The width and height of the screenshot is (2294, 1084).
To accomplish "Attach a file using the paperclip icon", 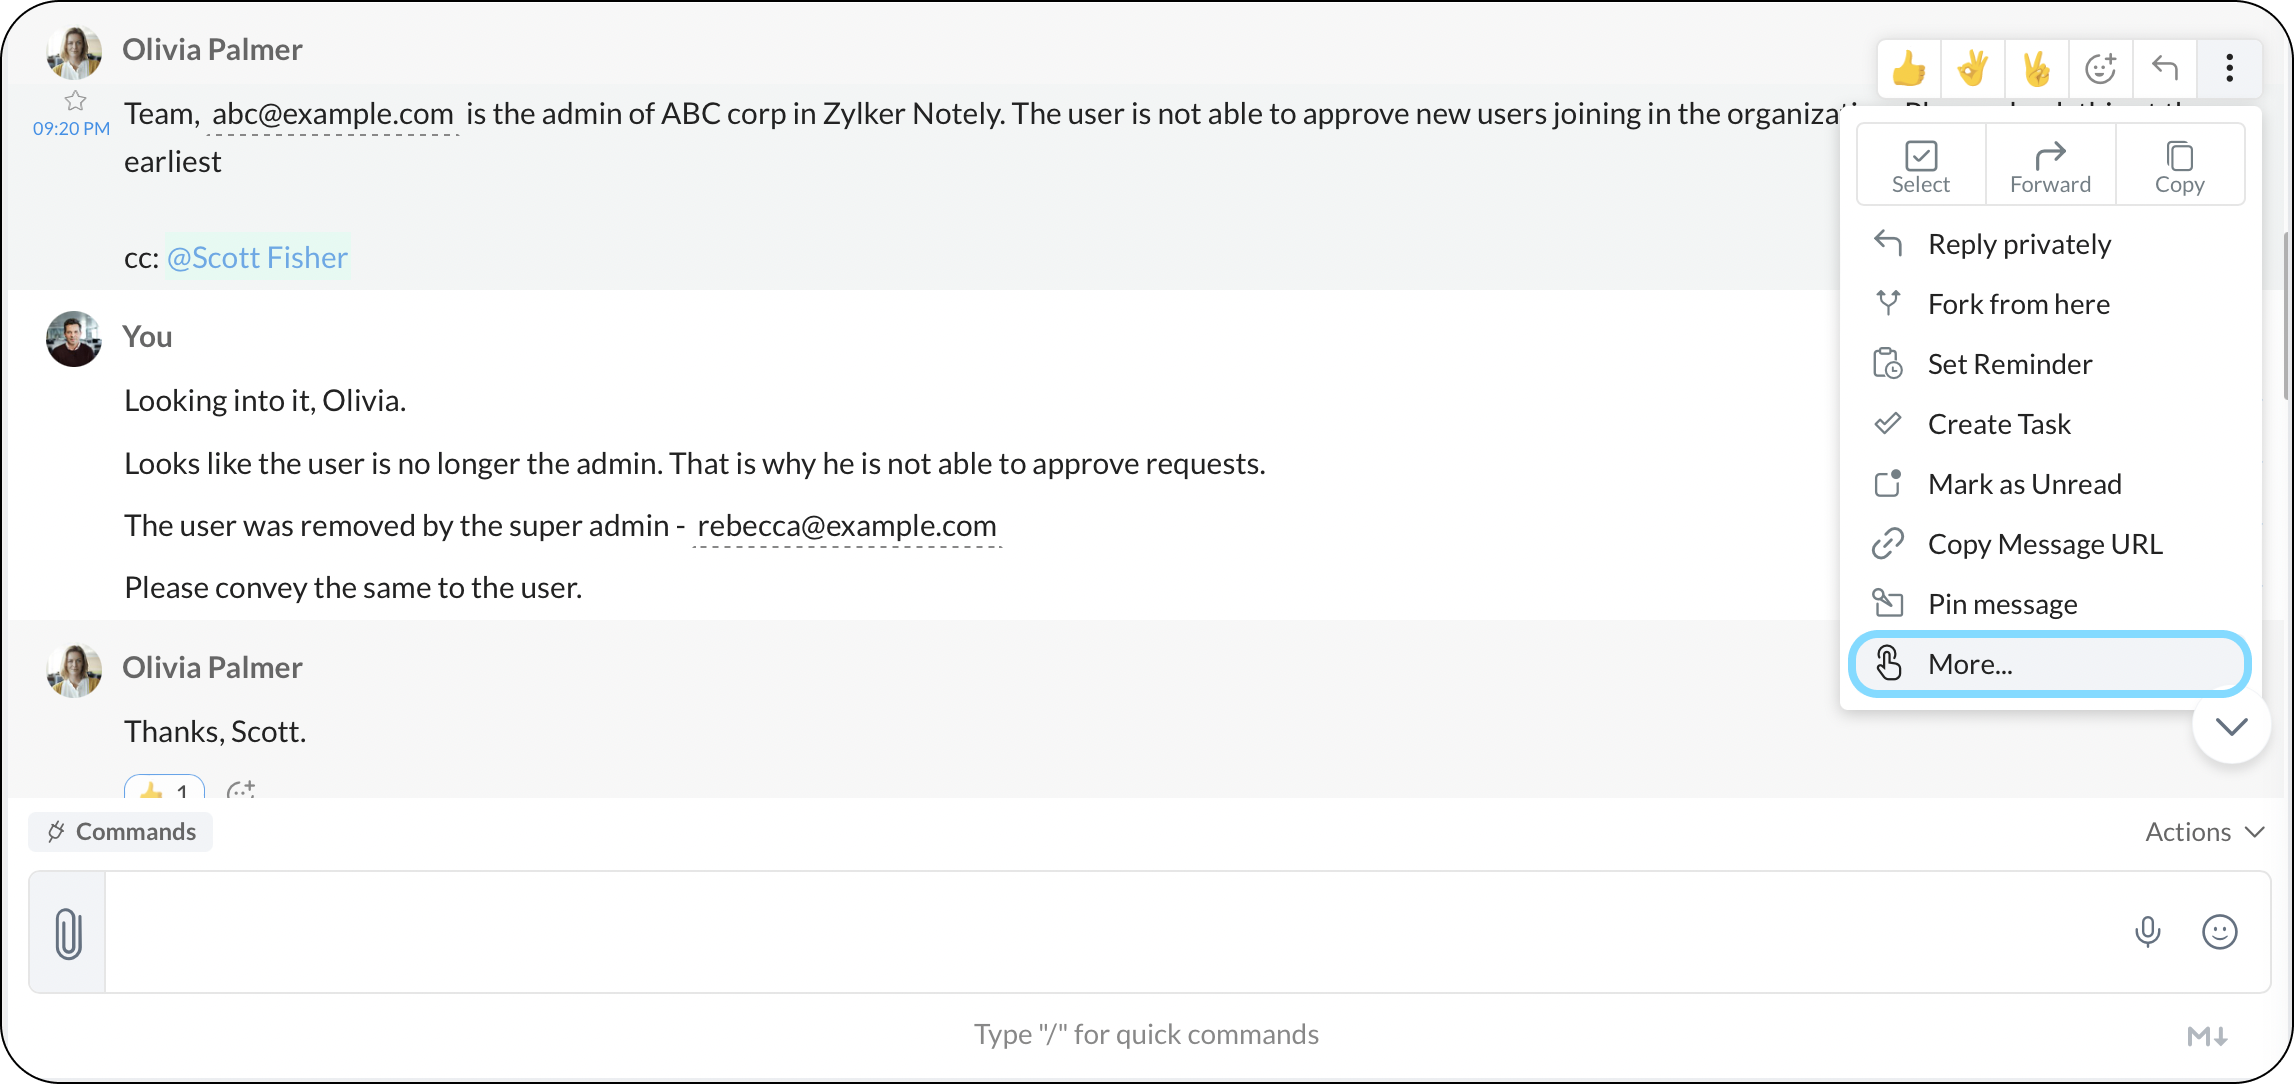I will 68,933.
